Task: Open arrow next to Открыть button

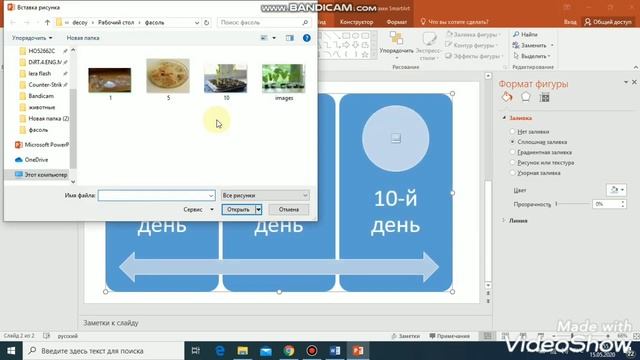Action: [x=258, y=209]
